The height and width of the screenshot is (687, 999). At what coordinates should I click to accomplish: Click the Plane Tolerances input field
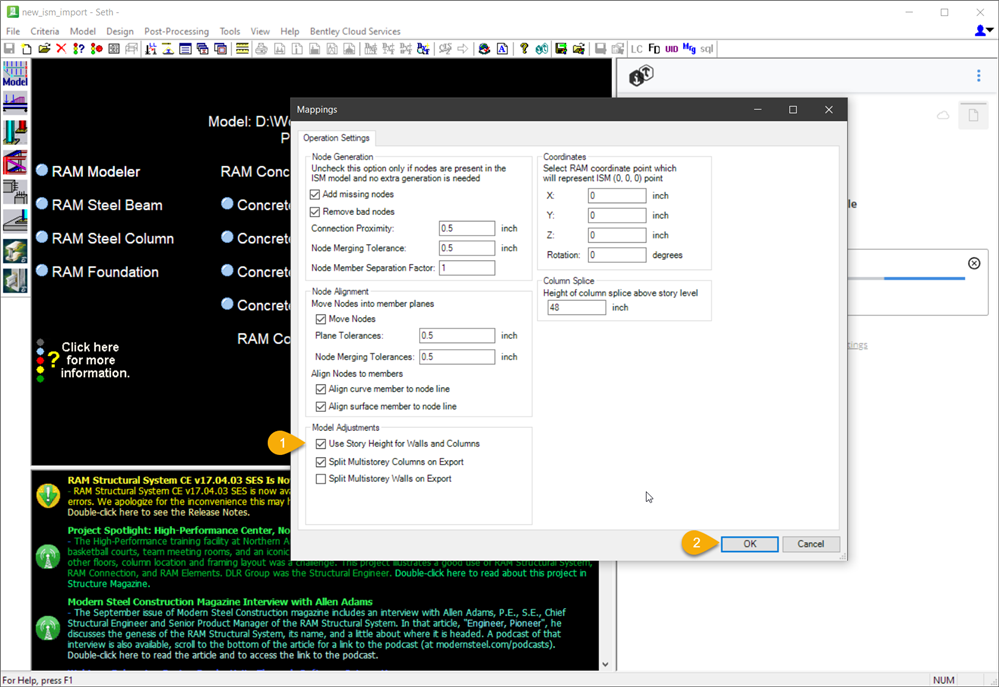point(457,335)
